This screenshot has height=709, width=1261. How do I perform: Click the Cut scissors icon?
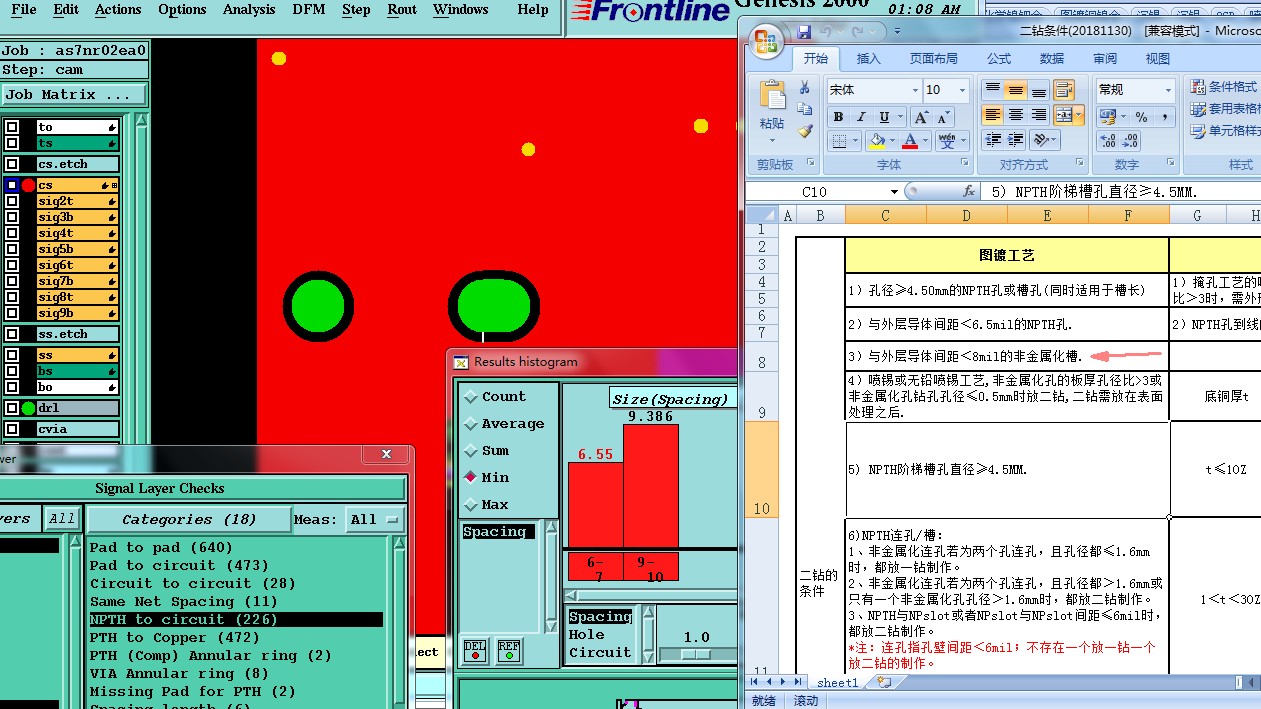click(x=805, y=89)
